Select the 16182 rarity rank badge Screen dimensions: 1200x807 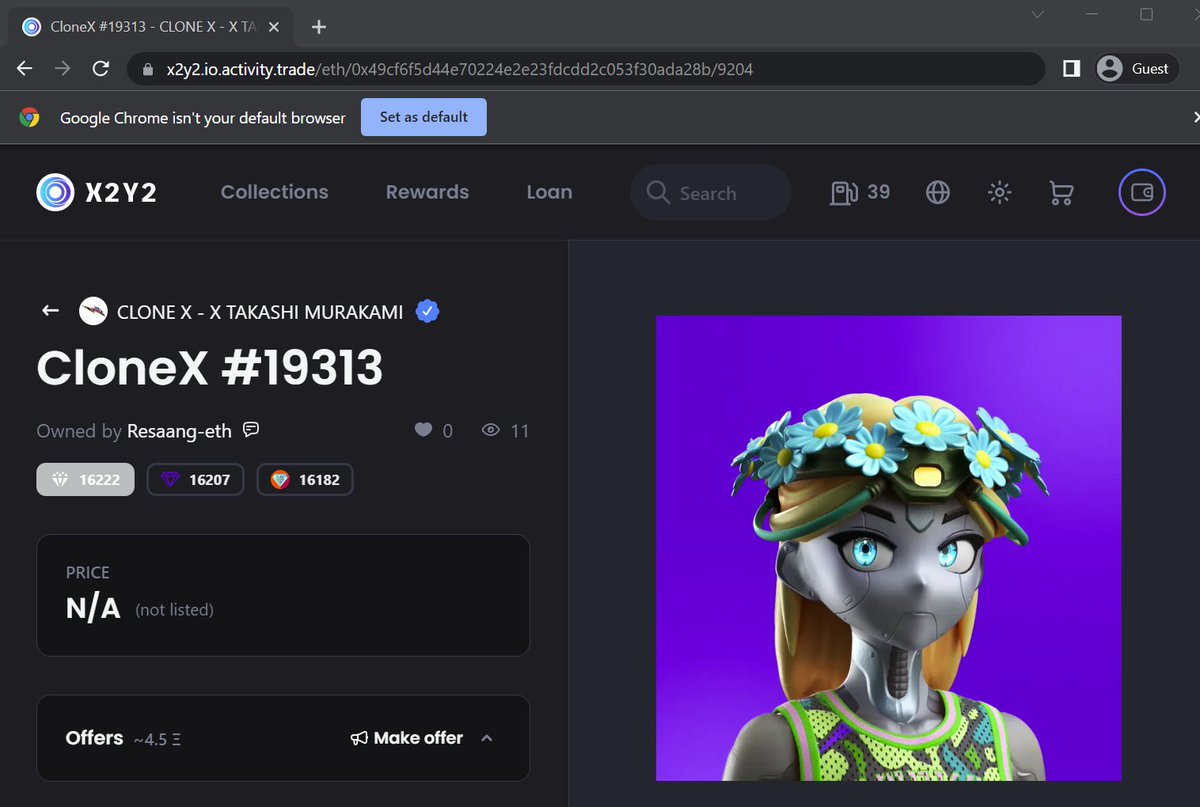pos(305,480)
